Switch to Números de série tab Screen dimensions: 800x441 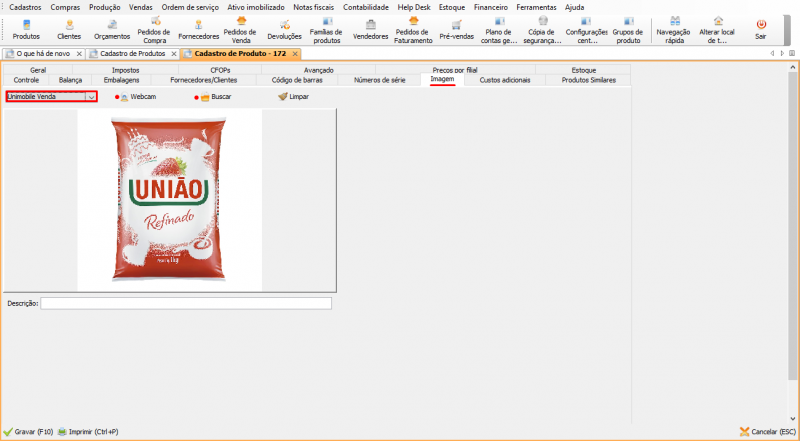(380, 80)
